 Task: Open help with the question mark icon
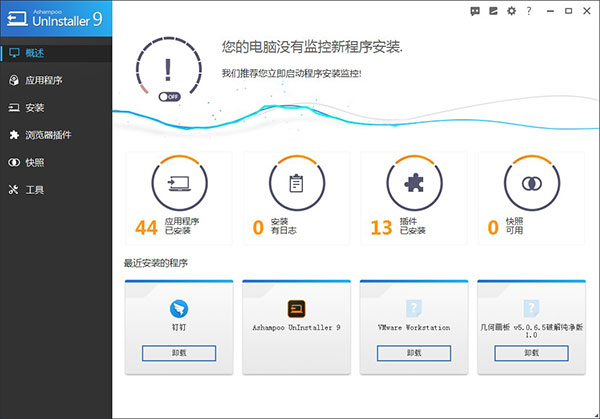click(x=529, y=11)
